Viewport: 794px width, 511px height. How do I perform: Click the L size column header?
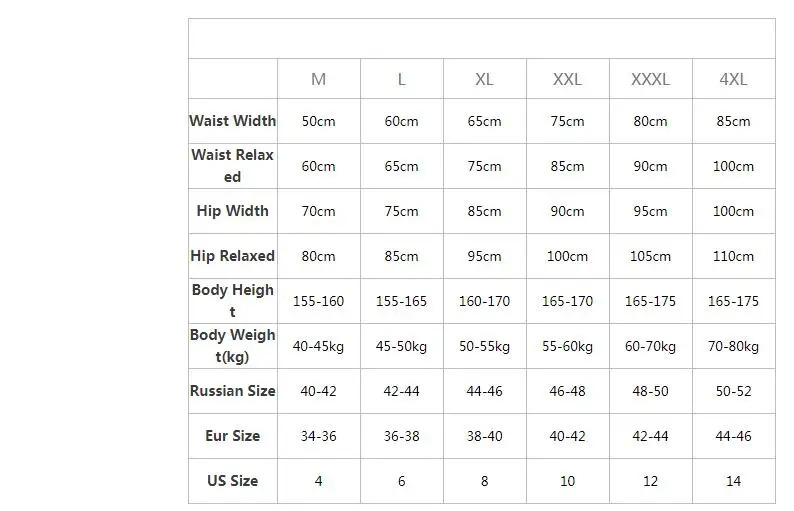(x=401, y=79)
